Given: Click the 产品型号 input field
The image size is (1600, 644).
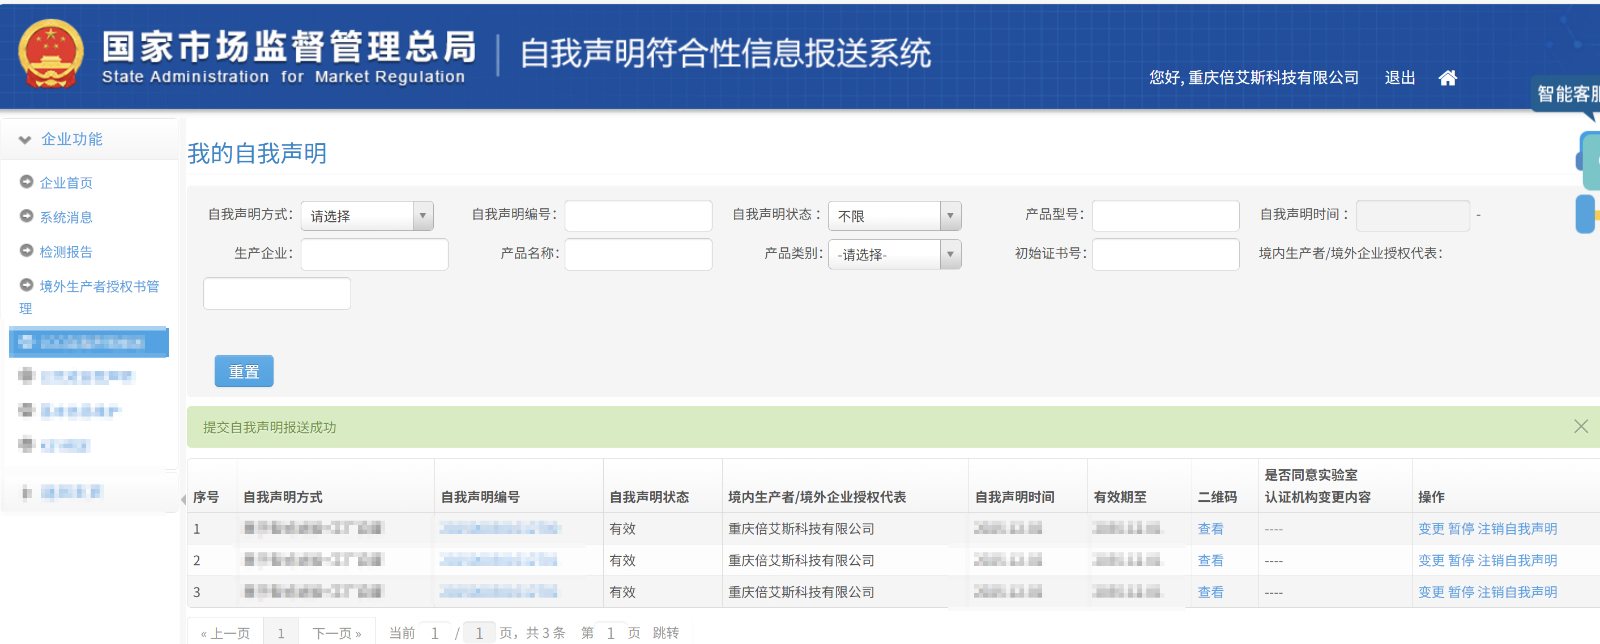Looking at the screenshot, I should pos(1165,216).
